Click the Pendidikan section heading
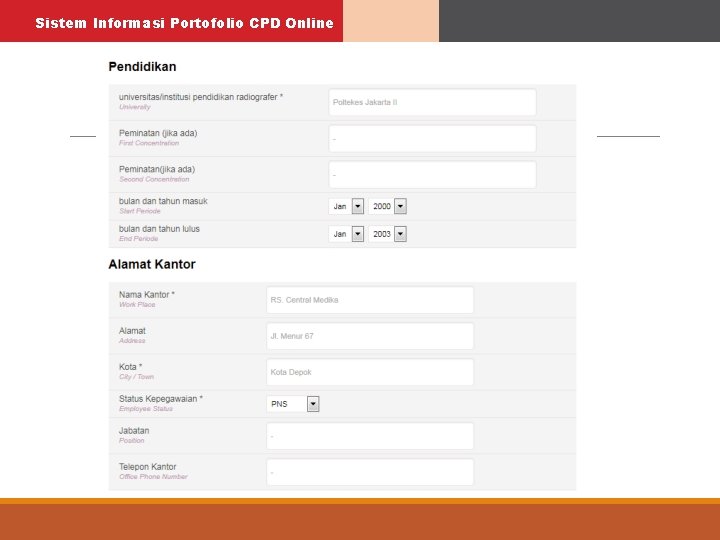 (142, 67)
